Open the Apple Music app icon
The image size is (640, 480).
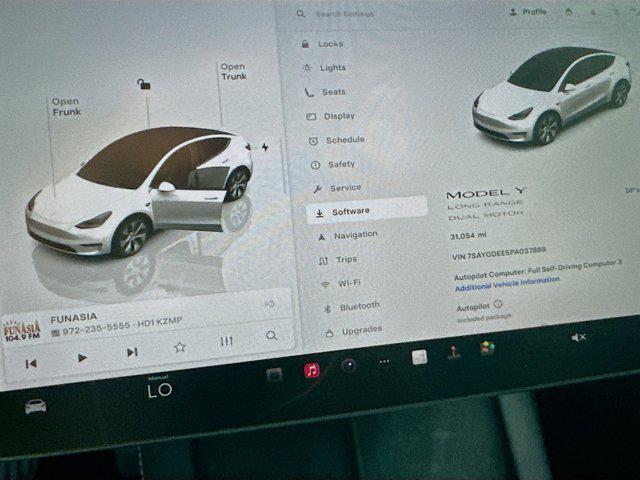[312, 371]
